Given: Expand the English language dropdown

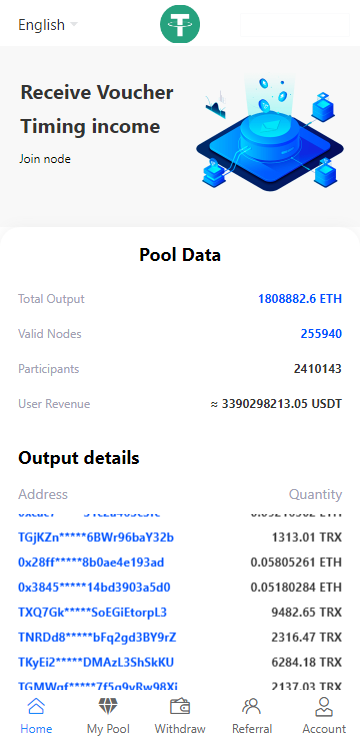Looking at the screenshot, I should tap(48, 25).
